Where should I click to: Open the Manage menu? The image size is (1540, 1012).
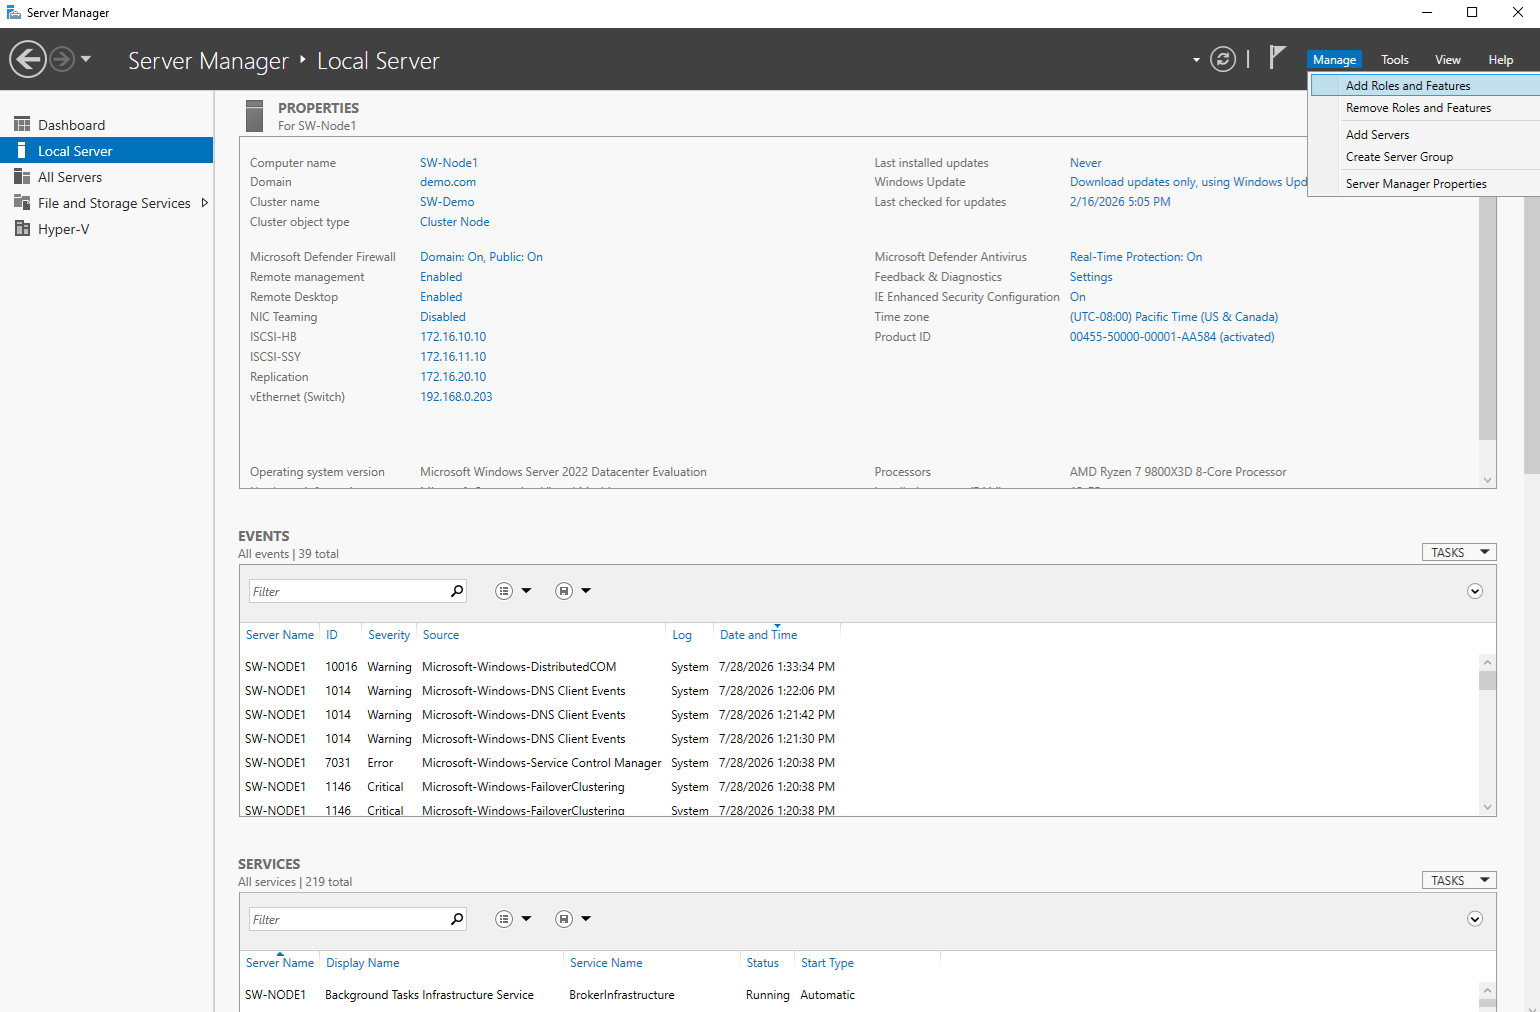click(x=1334, y=59)
